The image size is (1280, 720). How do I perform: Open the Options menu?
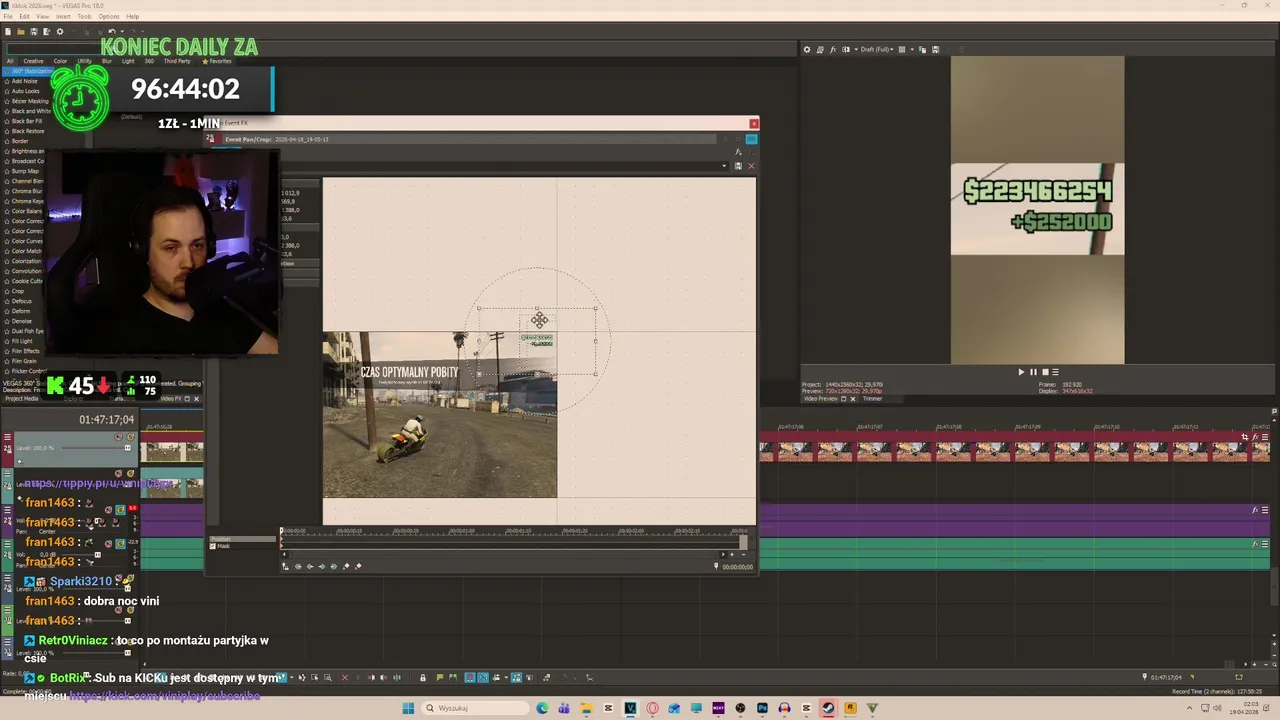pyautogui.click(x=108, y=16)
